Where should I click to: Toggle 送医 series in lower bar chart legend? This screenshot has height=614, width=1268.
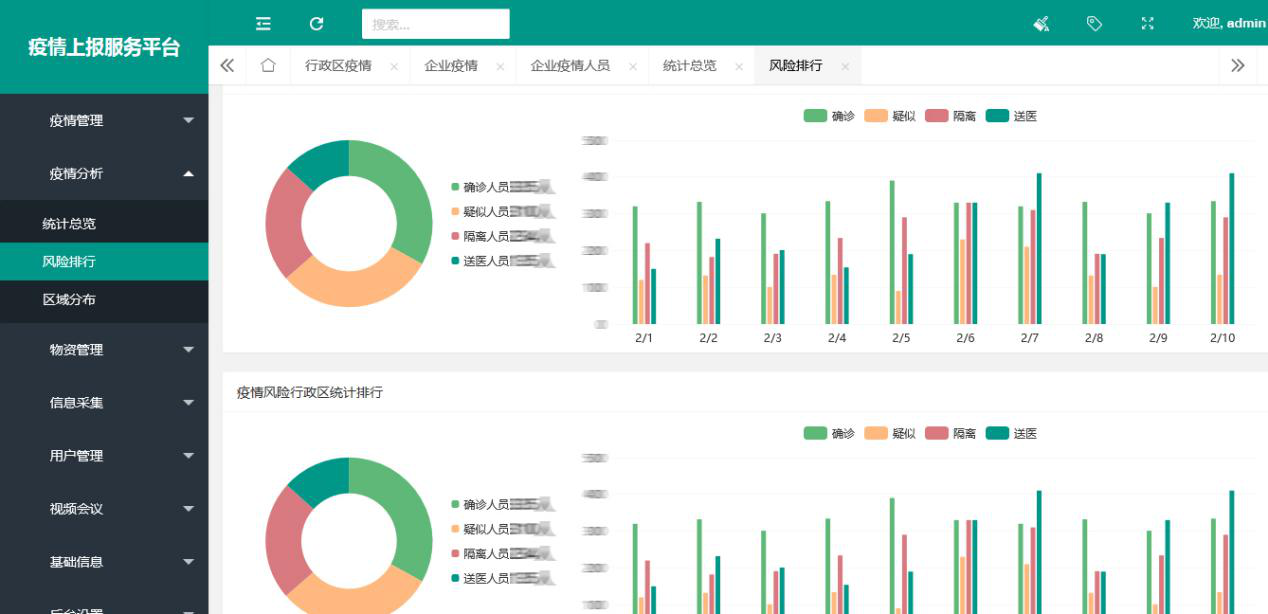(x=1012, y=433)
